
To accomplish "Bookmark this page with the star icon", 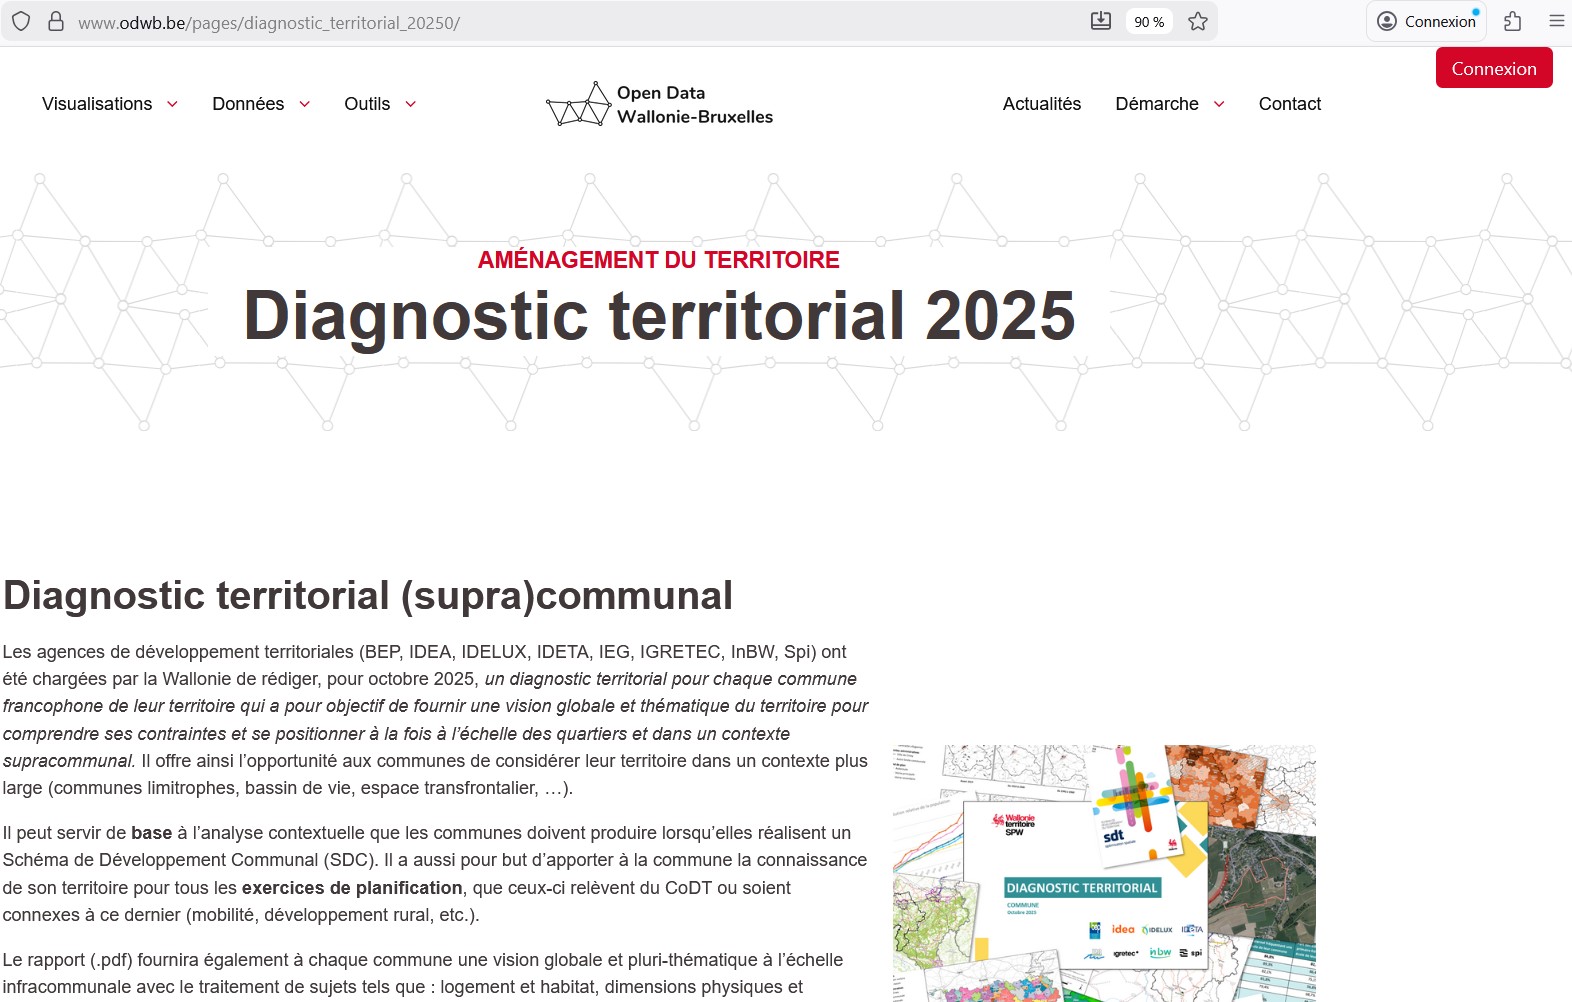I will [x=1198, y=21].
